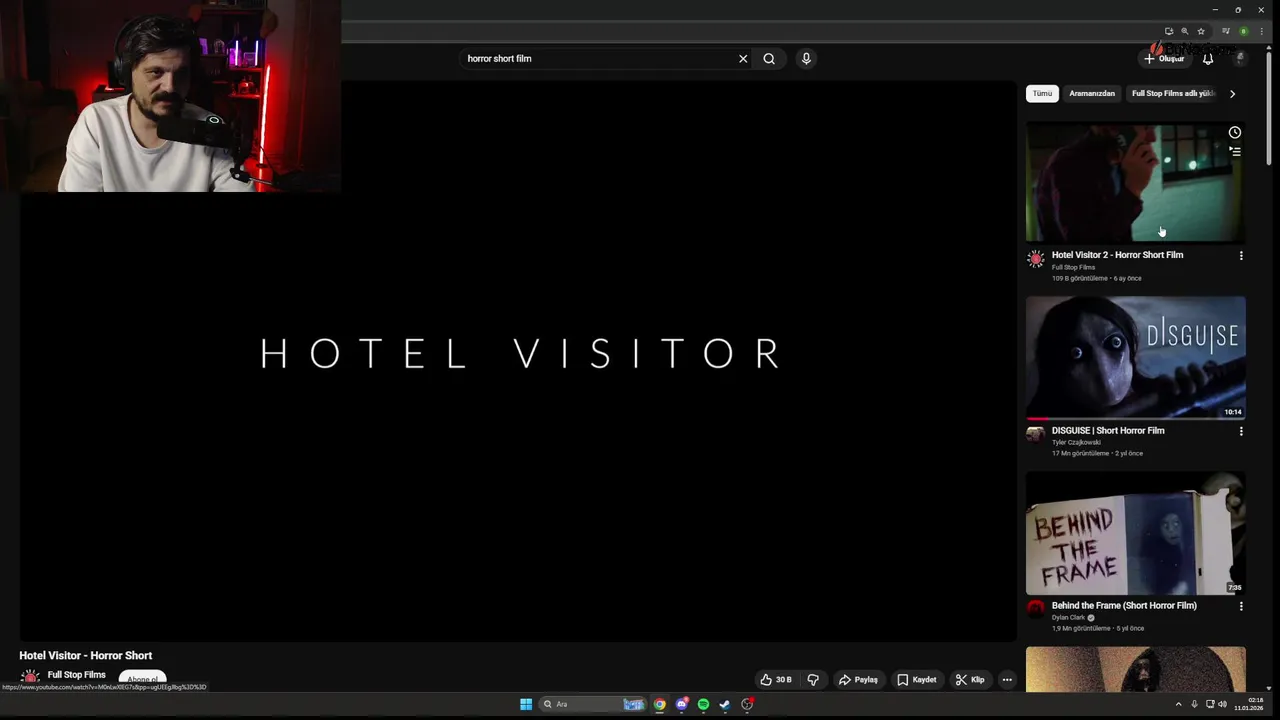Viewport: 1280px width, 720px height.
Task: Open the notifications bell
Action: [x=1208, y=59]
